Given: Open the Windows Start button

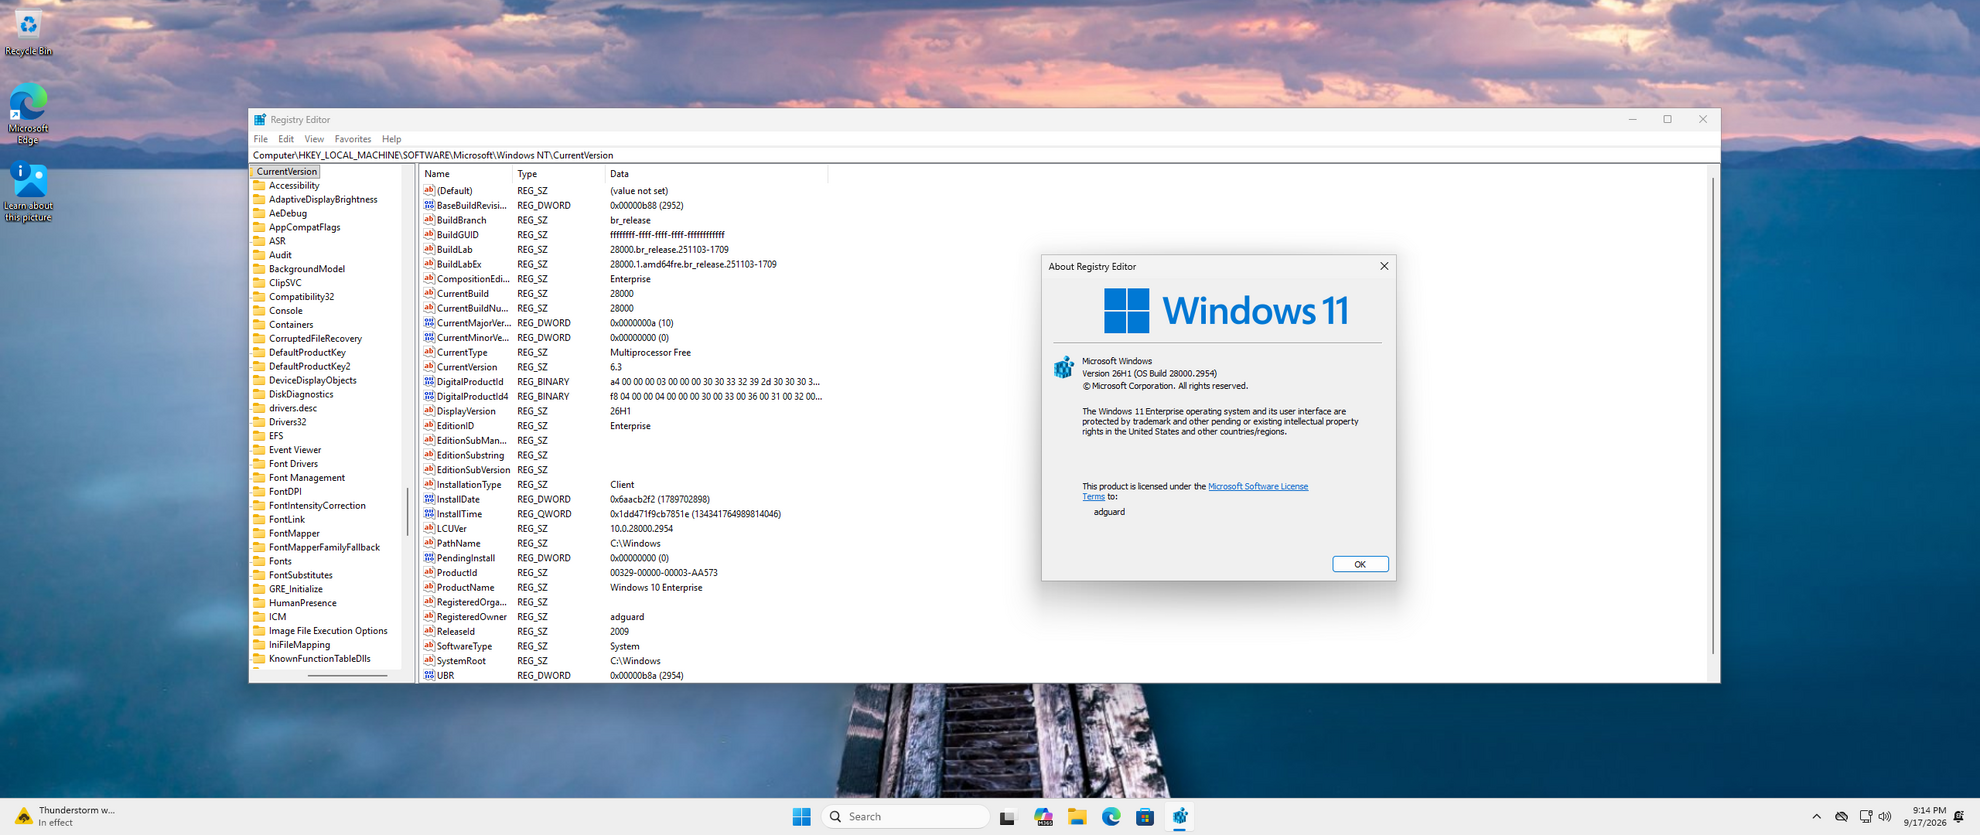Looking at the screenshot, I should point(801,817).
